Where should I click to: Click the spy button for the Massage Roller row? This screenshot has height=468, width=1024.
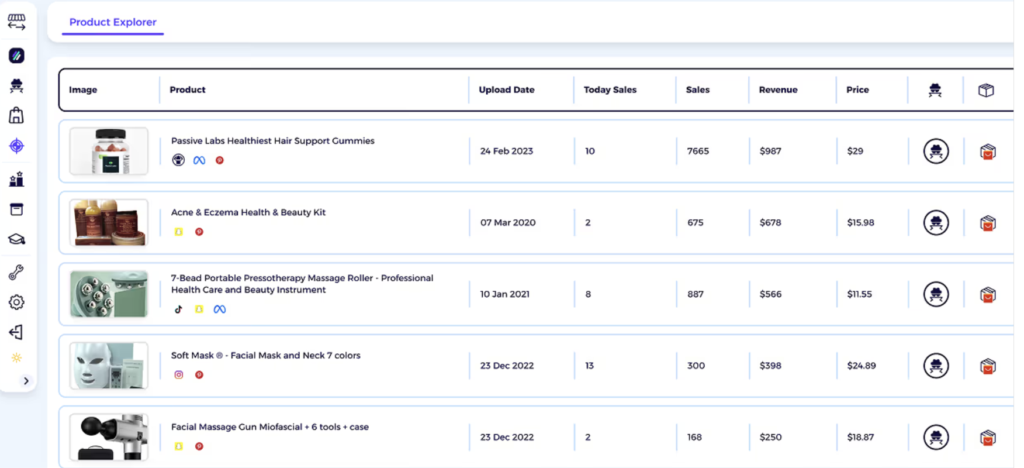(x=936, y=294)
